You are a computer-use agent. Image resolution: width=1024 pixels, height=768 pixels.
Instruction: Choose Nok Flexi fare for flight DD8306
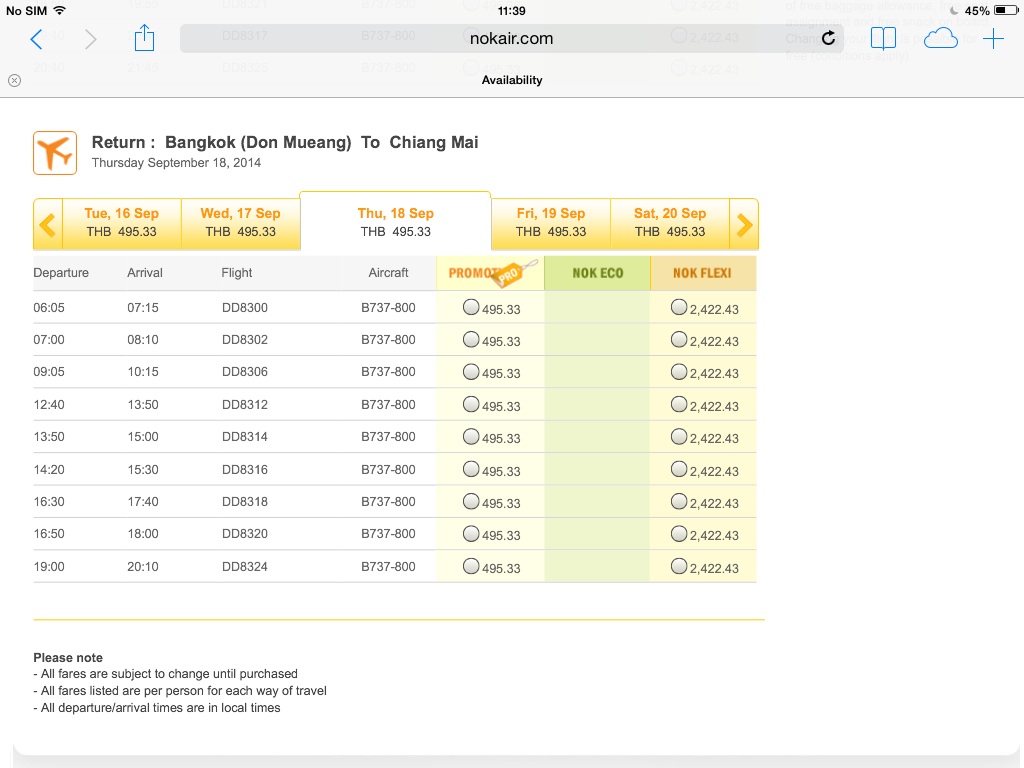[679, 372]
